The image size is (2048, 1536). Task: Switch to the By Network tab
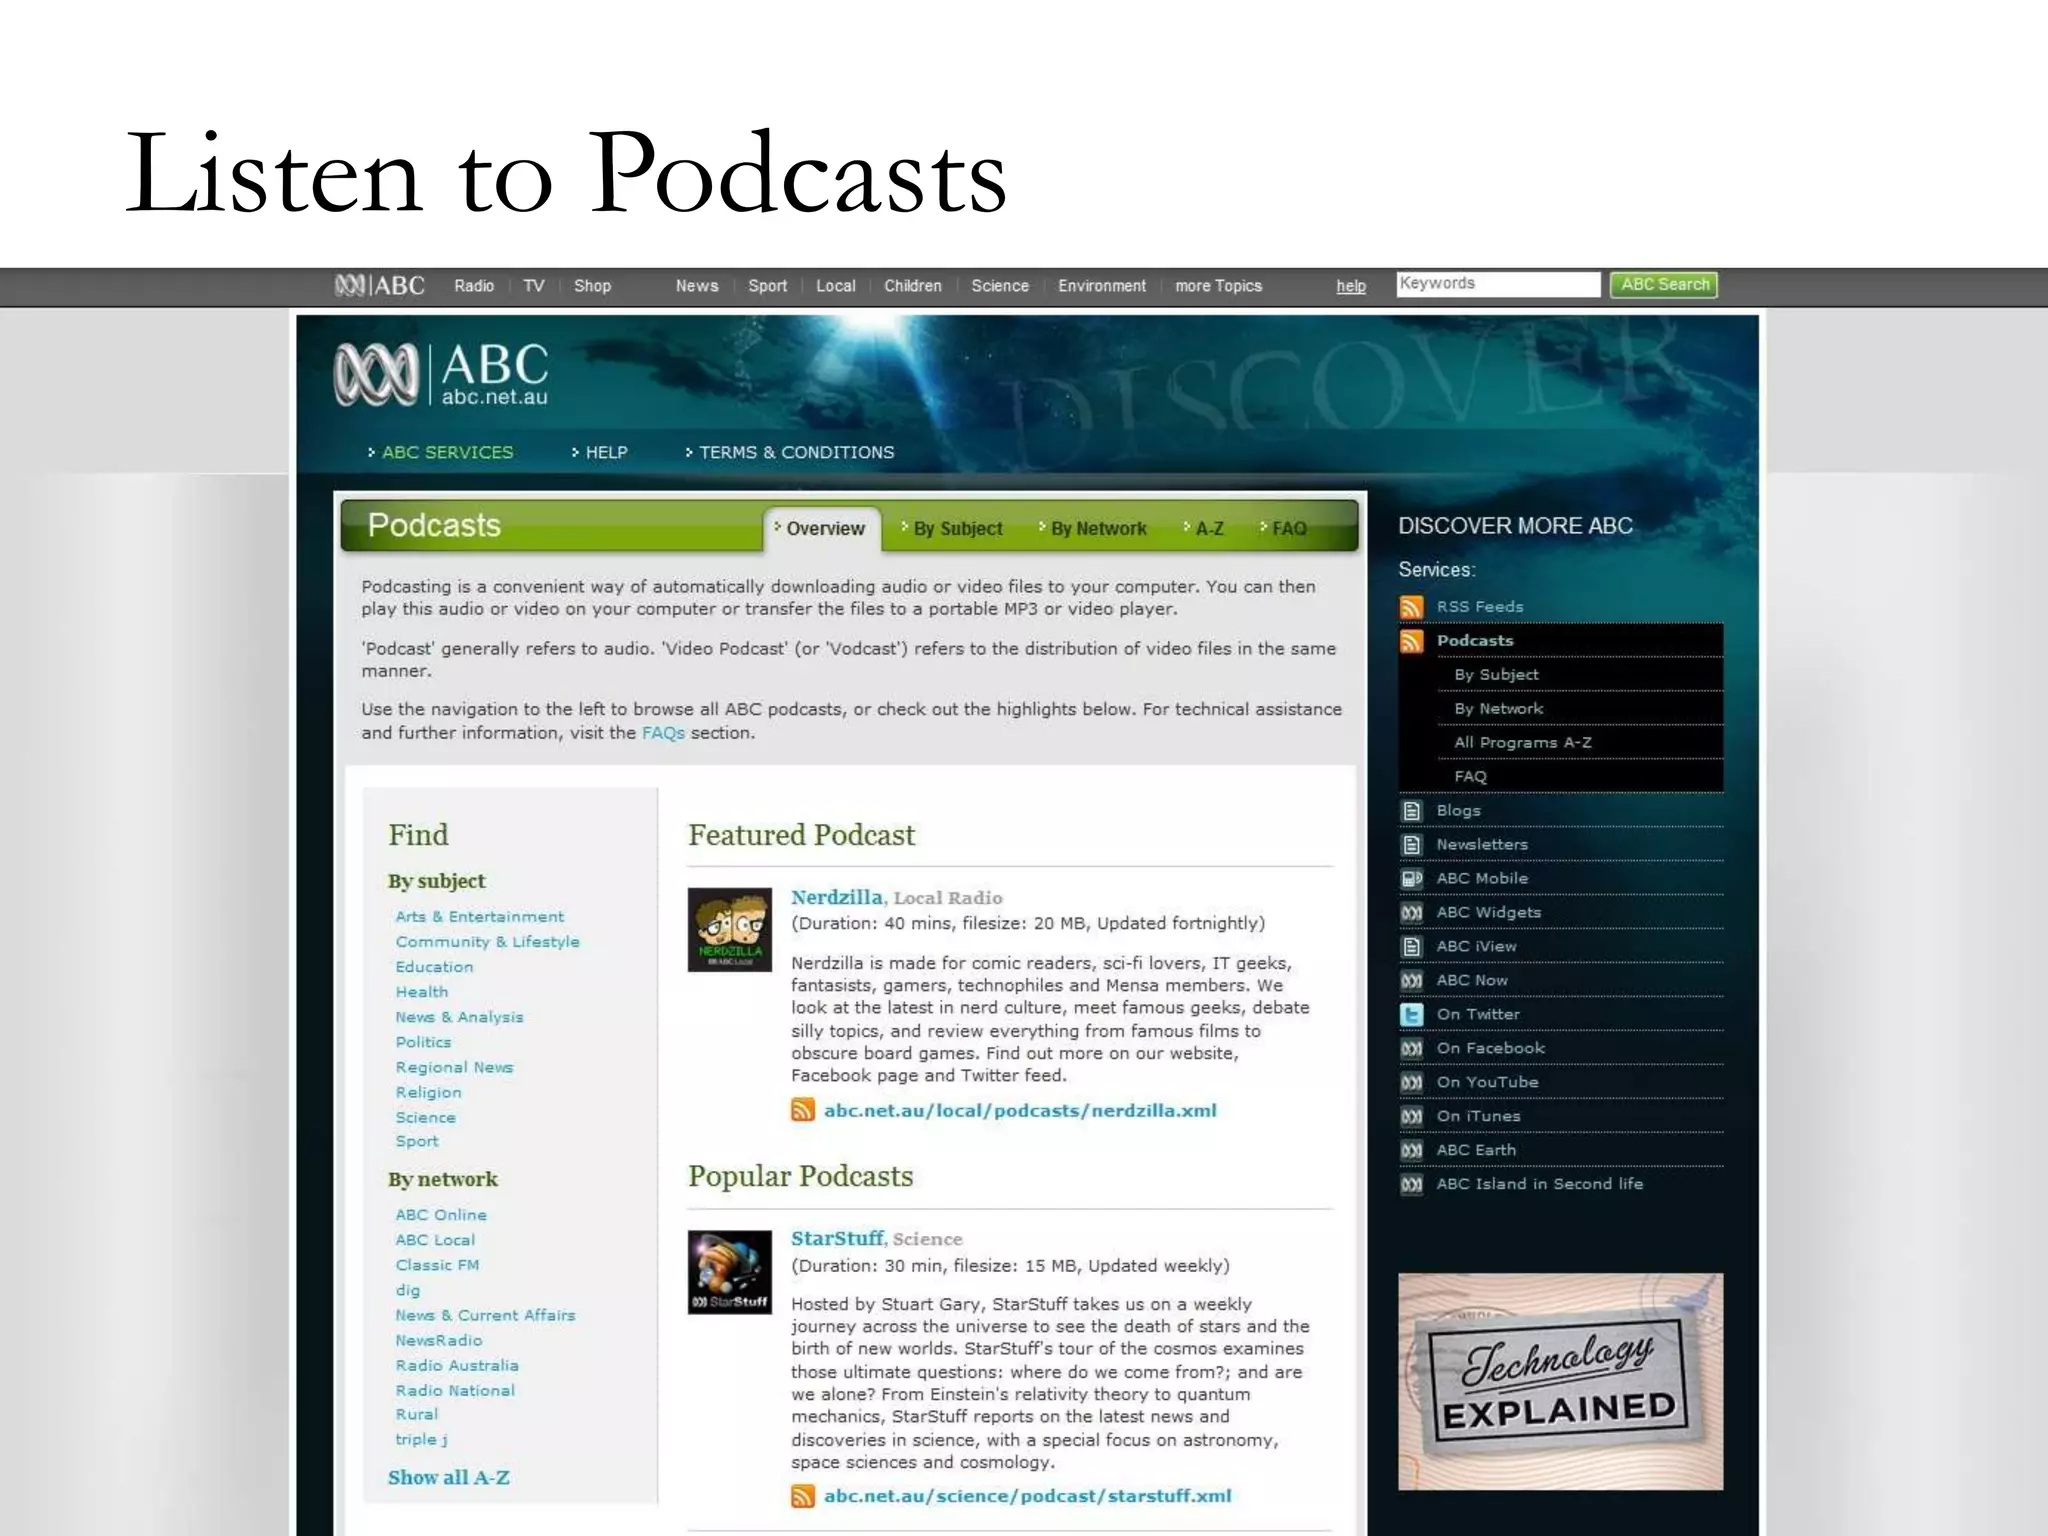click(x=1093, y=529)
